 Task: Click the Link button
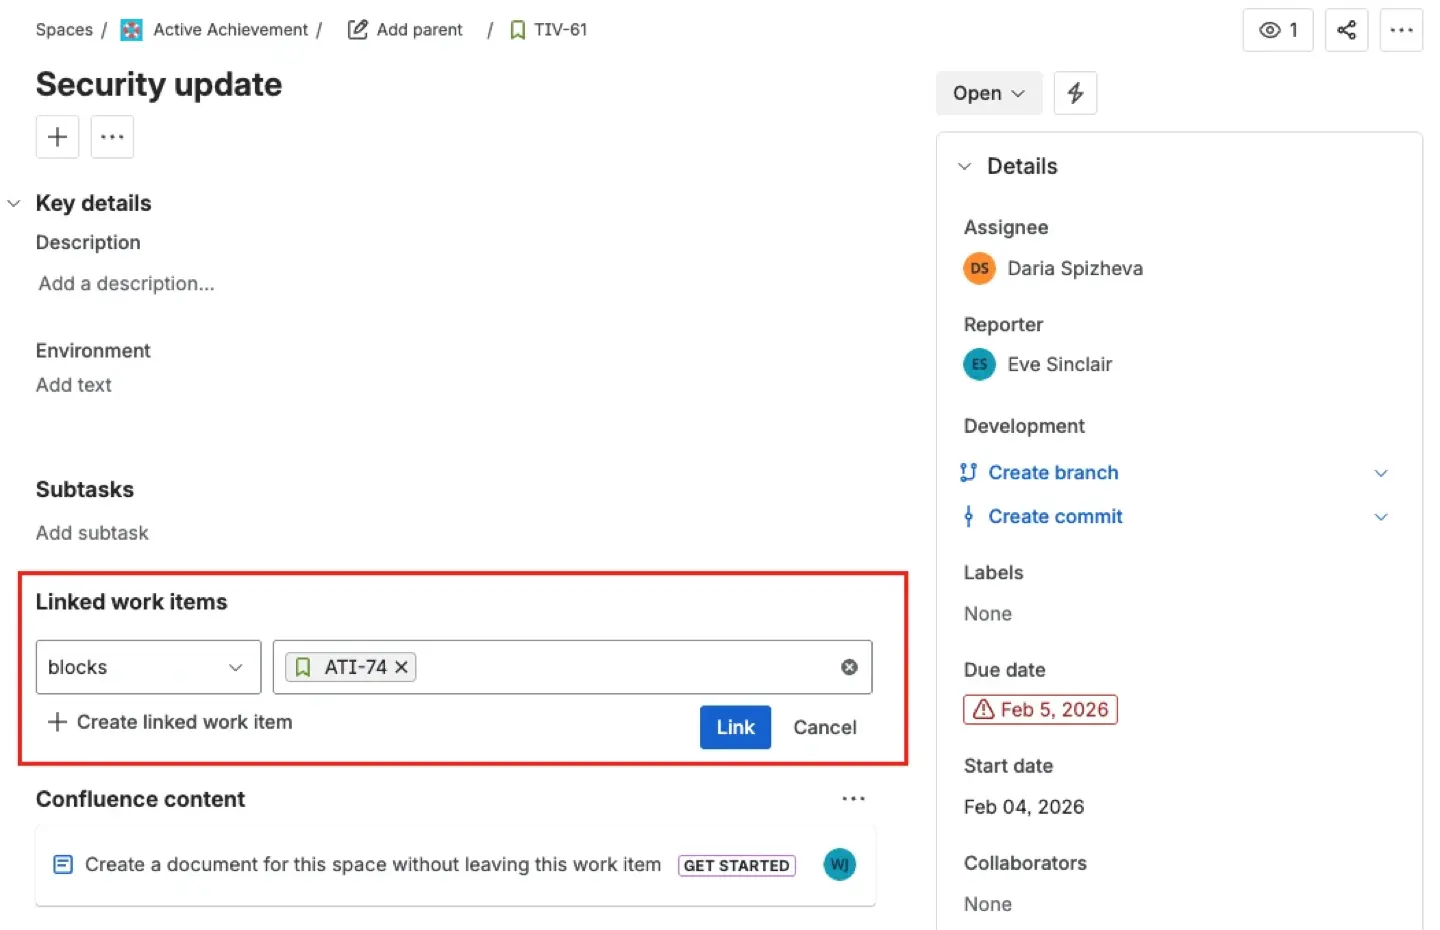point(735,727)
